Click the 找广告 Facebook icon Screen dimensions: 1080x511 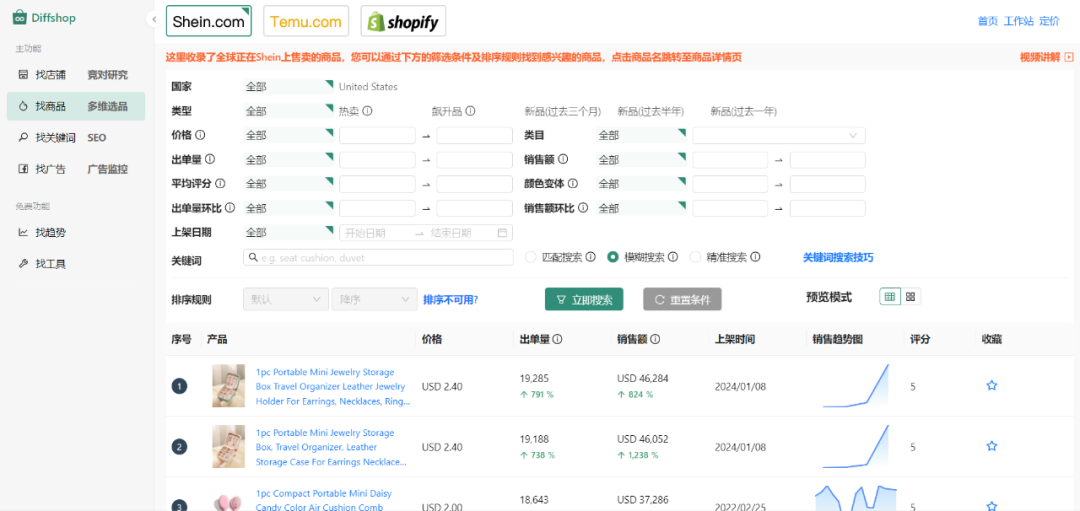pos(23,169)
